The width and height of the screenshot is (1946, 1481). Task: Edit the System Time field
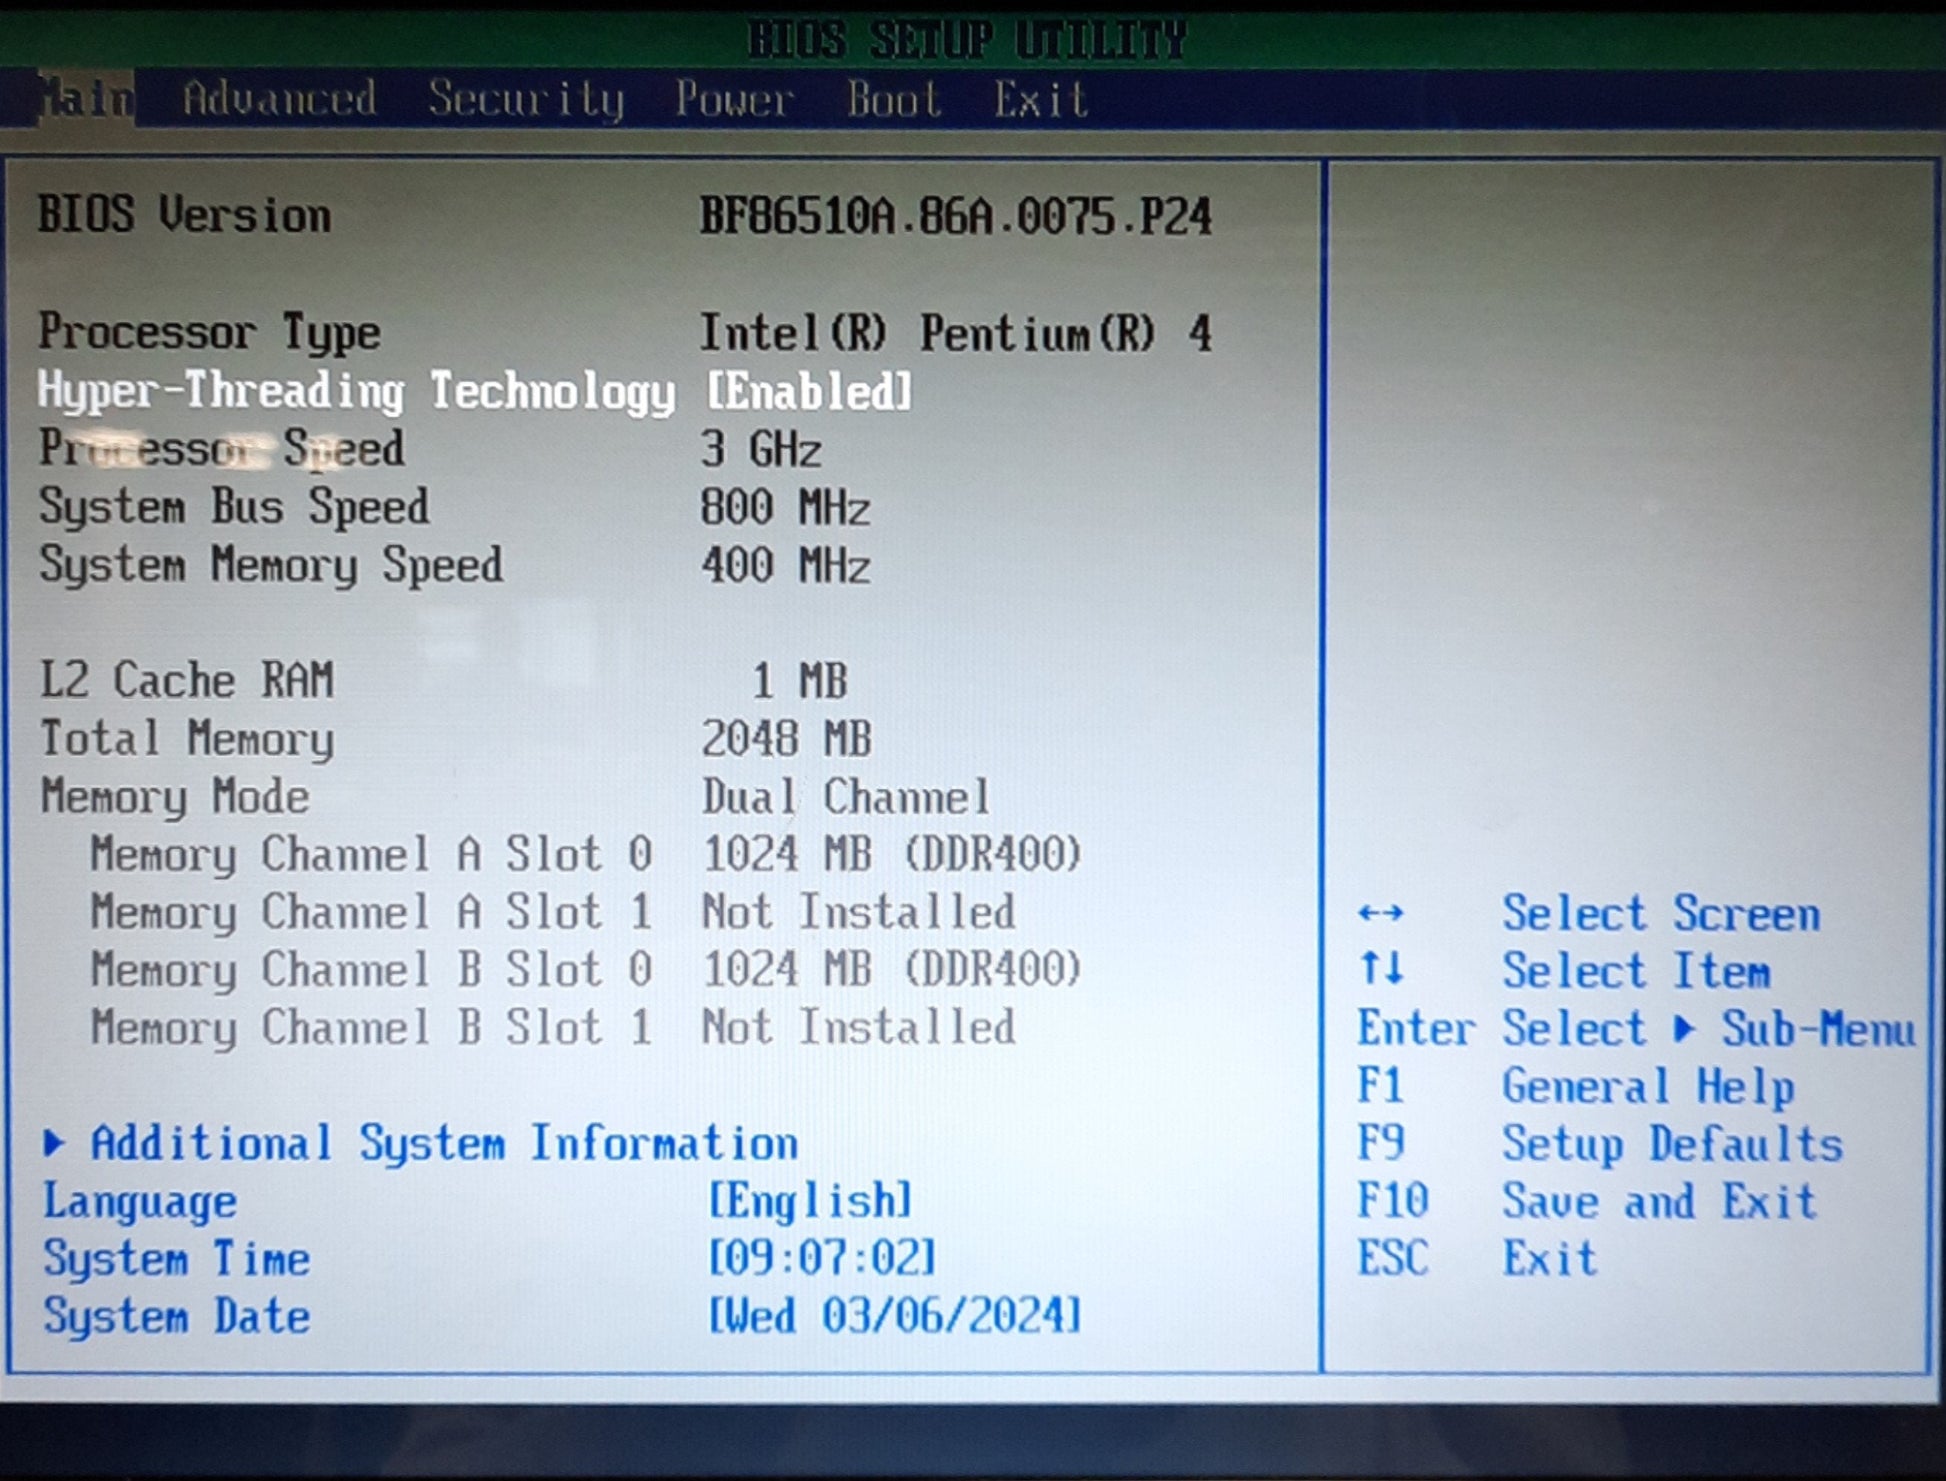821,1258
